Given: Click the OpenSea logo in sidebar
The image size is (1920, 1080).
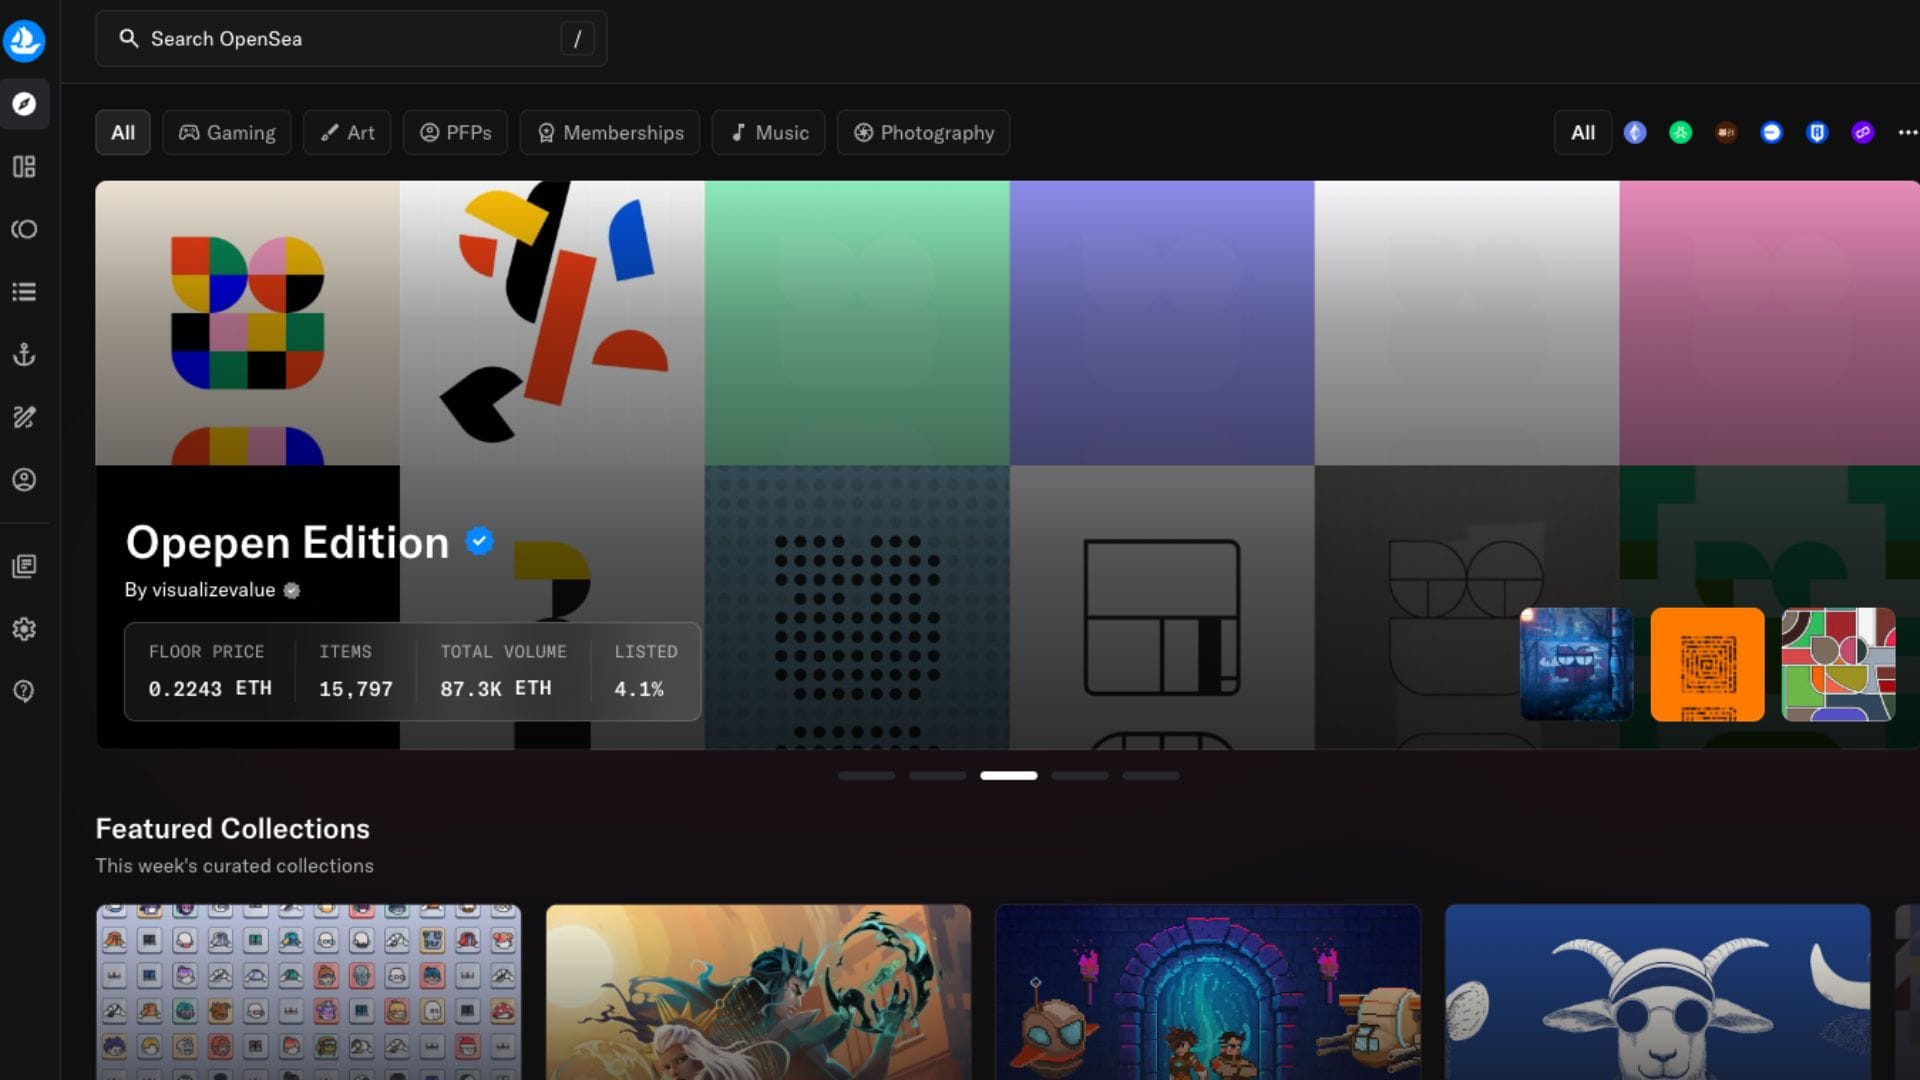Looking at the screenshot, I should (x=24, y=41).
